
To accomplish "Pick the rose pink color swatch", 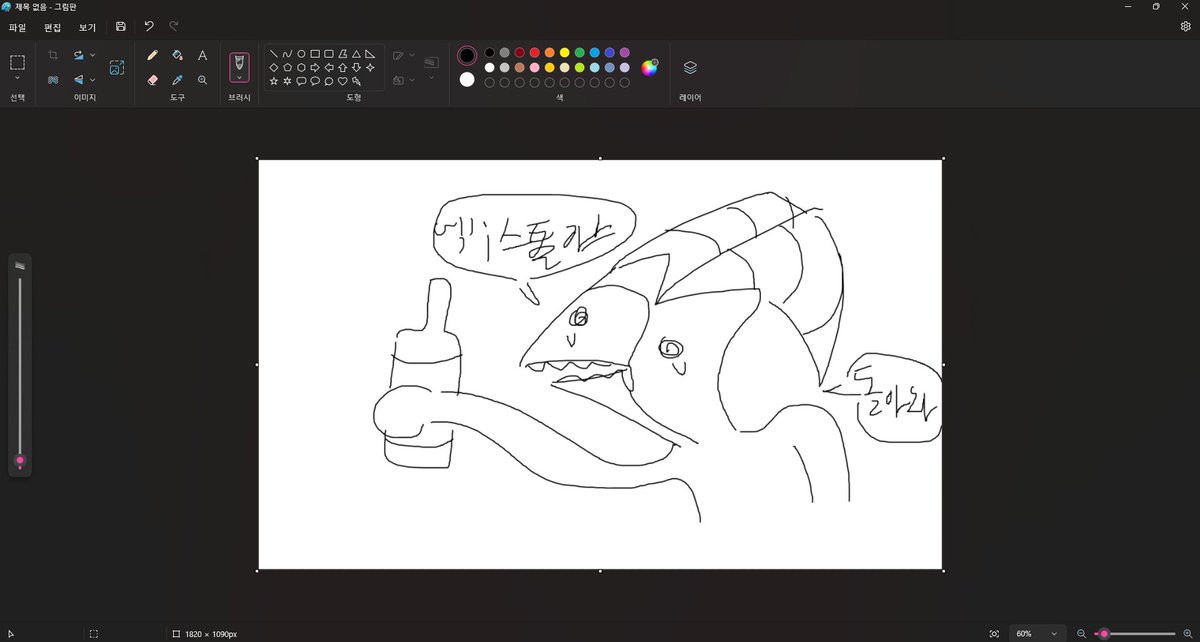I will (535, 67).
